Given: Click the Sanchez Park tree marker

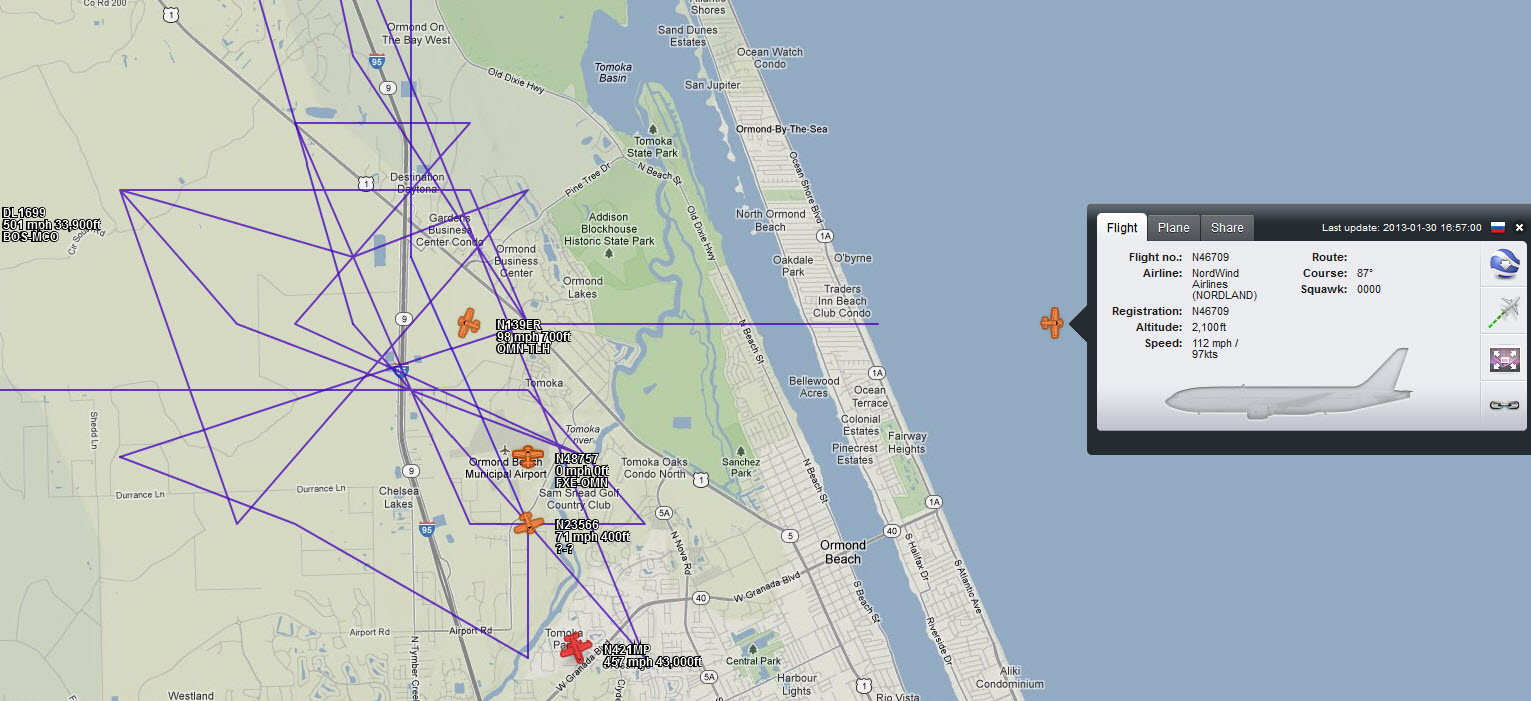Looking at the screenshot, I should pyautogui.click(x=741, y=450).
